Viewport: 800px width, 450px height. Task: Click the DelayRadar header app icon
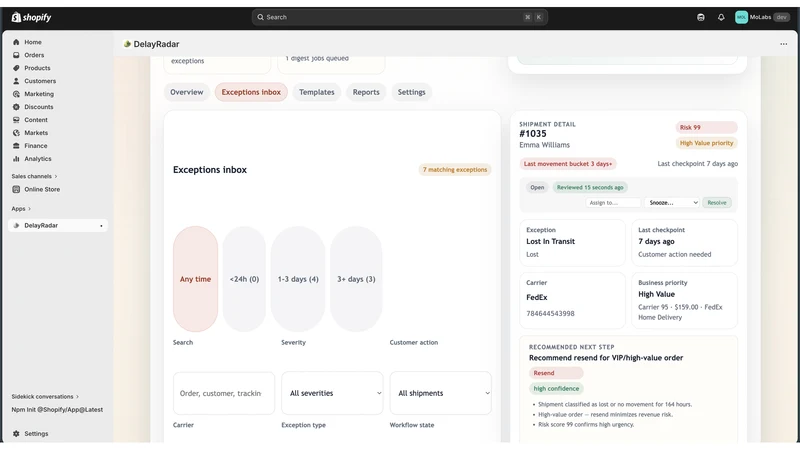[127, 44]
